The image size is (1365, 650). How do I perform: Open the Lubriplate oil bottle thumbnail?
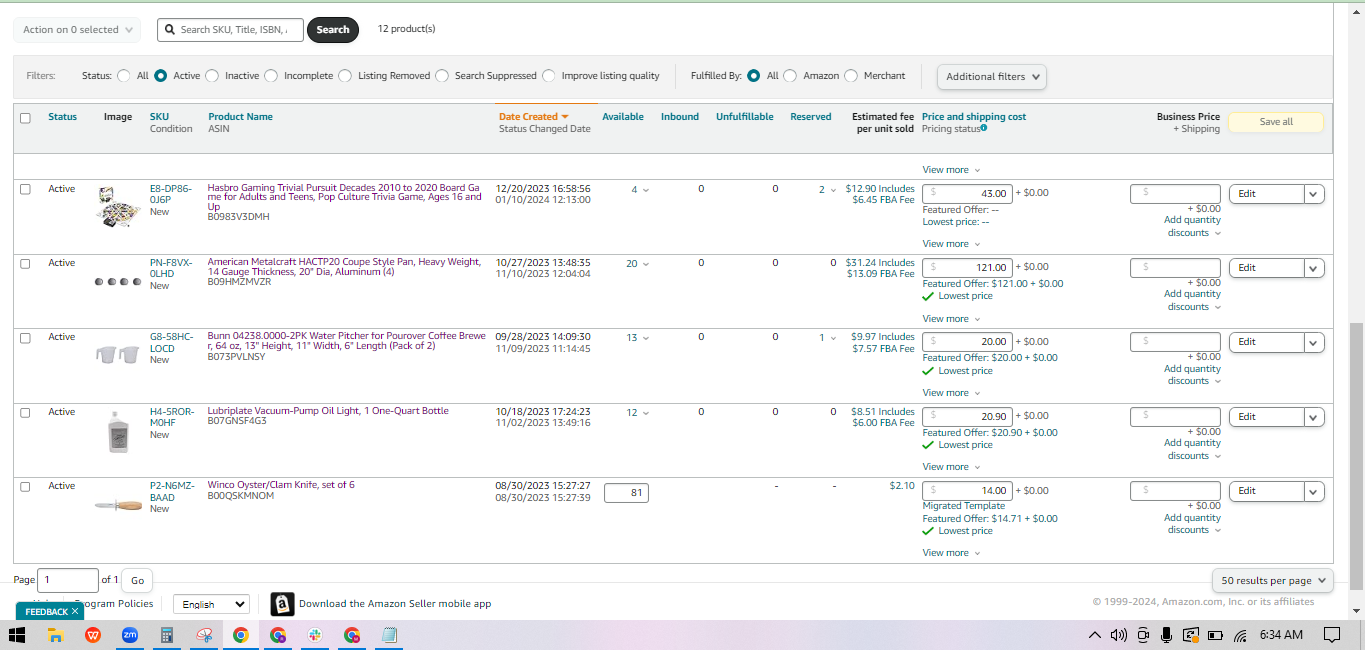pos(118,431)
